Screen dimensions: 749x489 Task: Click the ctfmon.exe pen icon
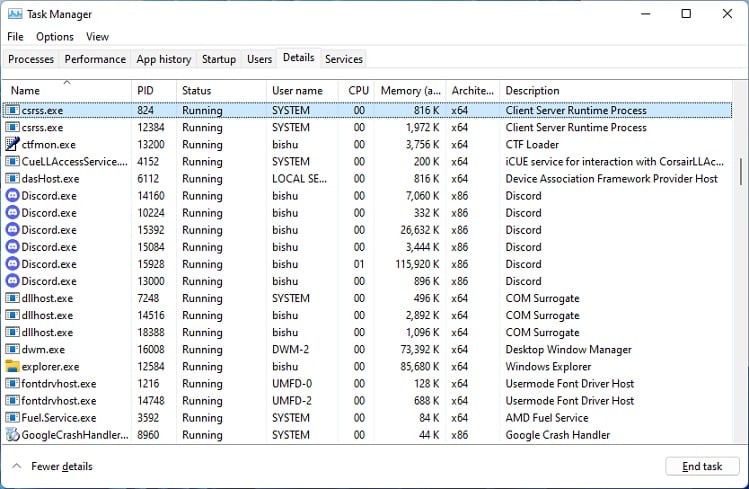13,145
